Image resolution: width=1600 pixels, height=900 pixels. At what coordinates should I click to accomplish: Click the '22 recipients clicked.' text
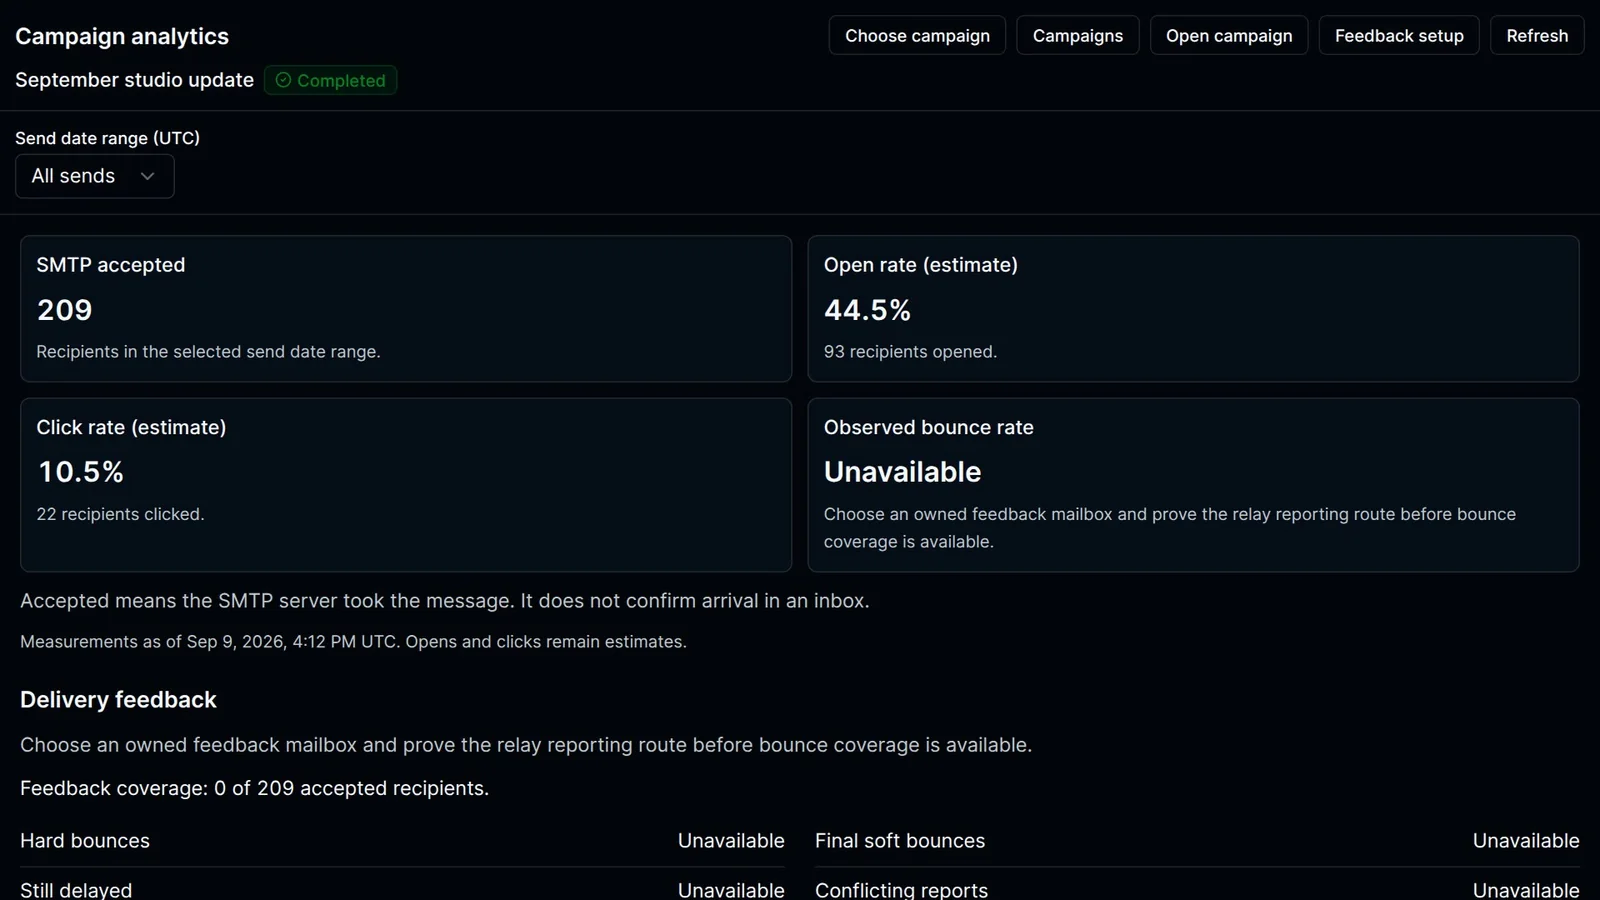[120, 514]
